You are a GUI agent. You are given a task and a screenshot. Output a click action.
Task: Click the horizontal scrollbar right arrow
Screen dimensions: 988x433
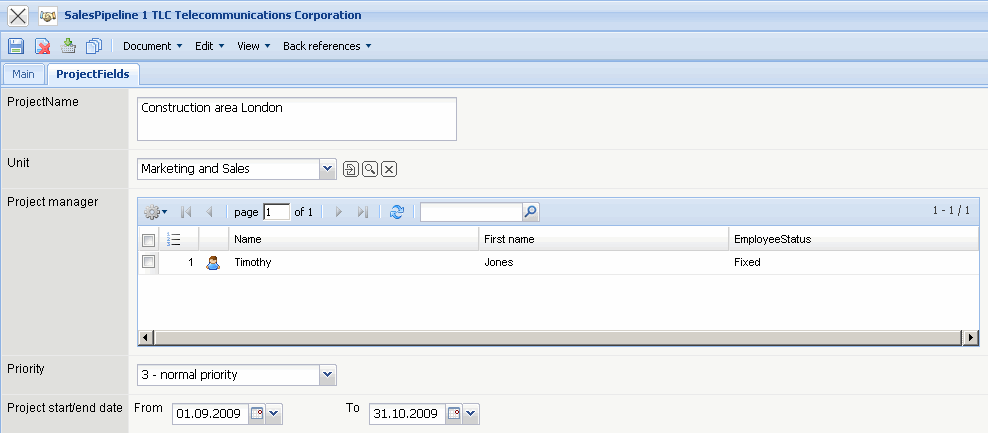(971, 338)
